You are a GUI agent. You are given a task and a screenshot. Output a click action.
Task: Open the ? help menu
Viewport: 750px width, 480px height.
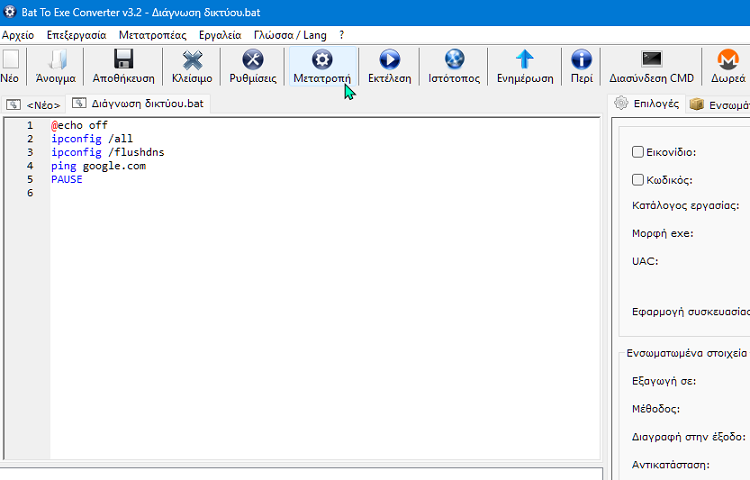pos(342,35)
